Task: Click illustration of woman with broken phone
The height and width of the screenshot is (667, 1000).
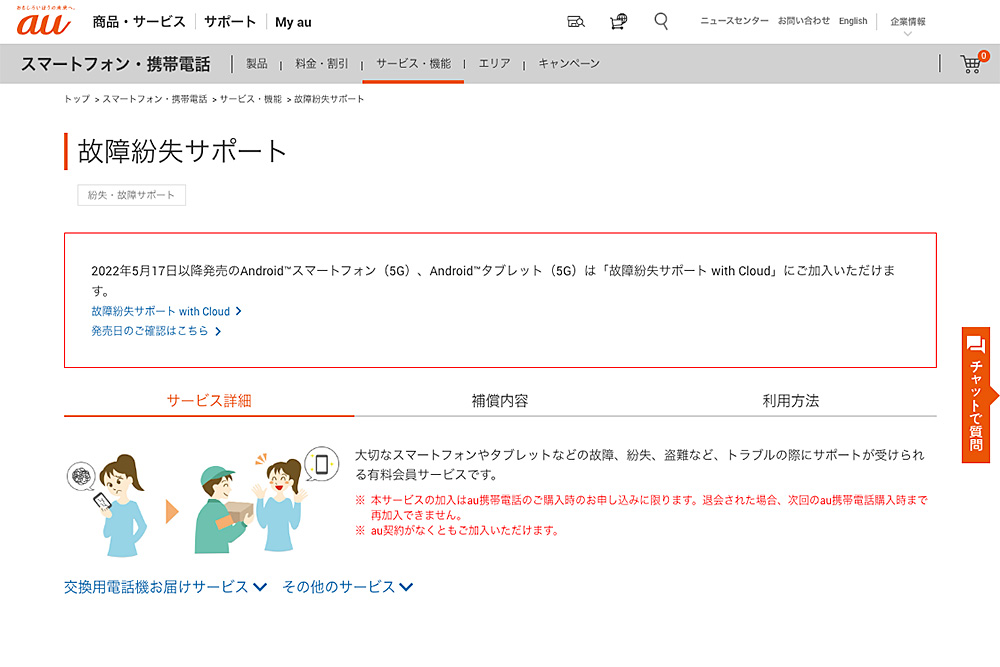Action: coord(108,505)
